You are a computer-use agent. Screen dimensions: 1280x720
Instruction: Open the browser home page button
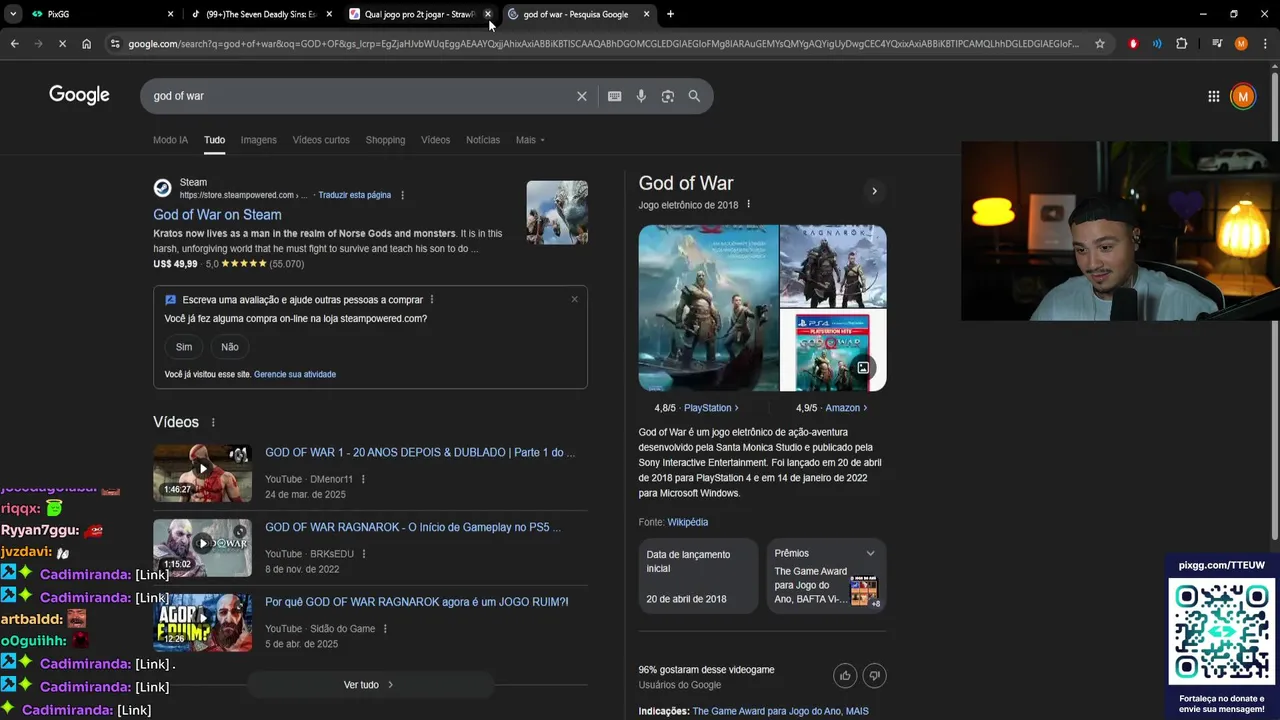[x=86, y=44]
